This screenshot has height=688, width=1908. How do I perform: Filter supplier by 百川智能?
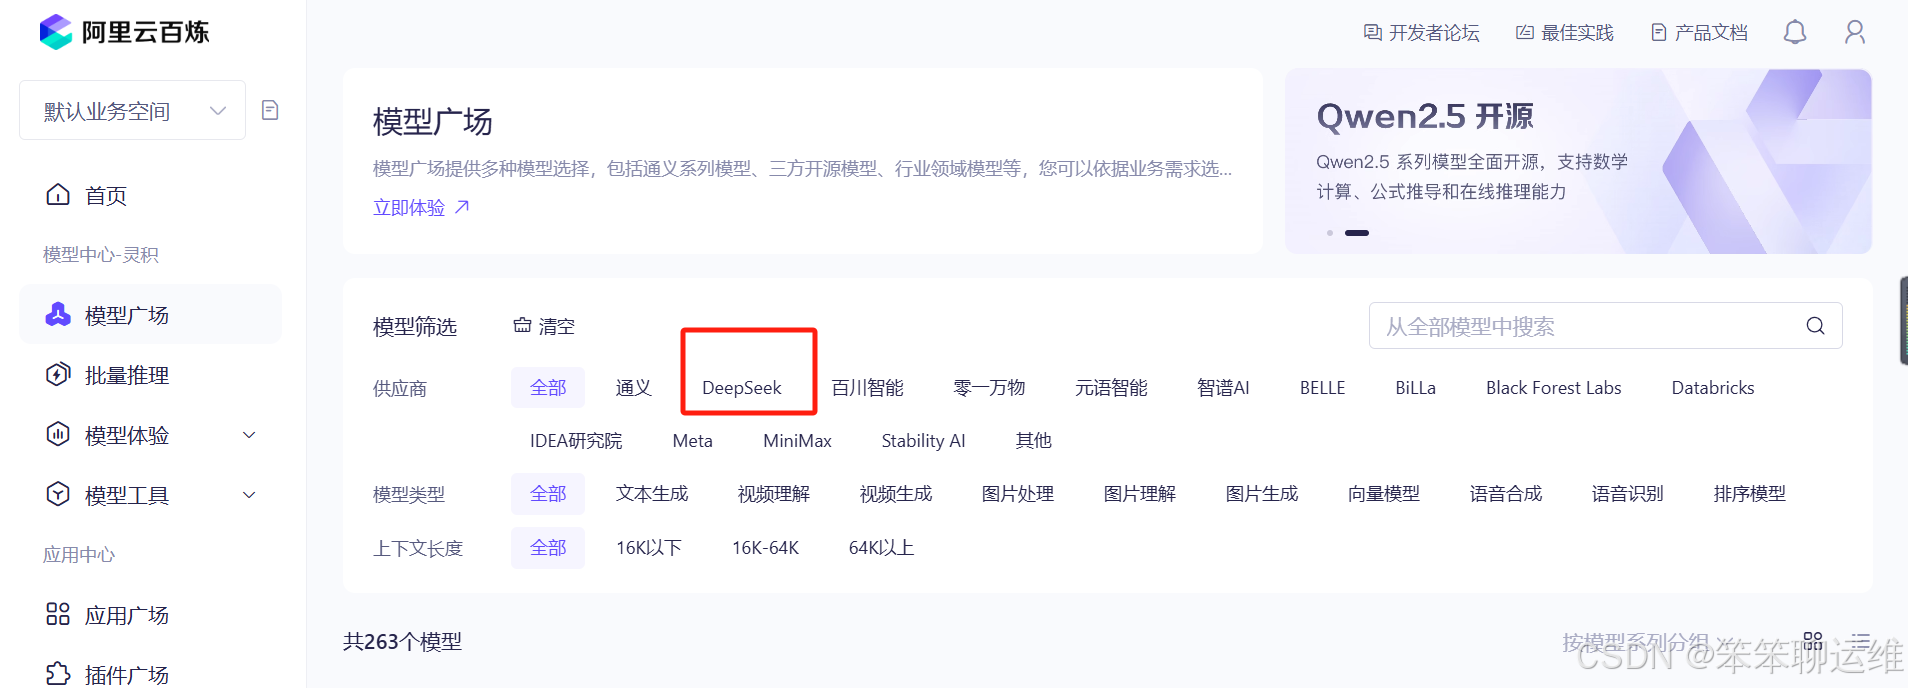pyautogui.click(x=867, y=388)
